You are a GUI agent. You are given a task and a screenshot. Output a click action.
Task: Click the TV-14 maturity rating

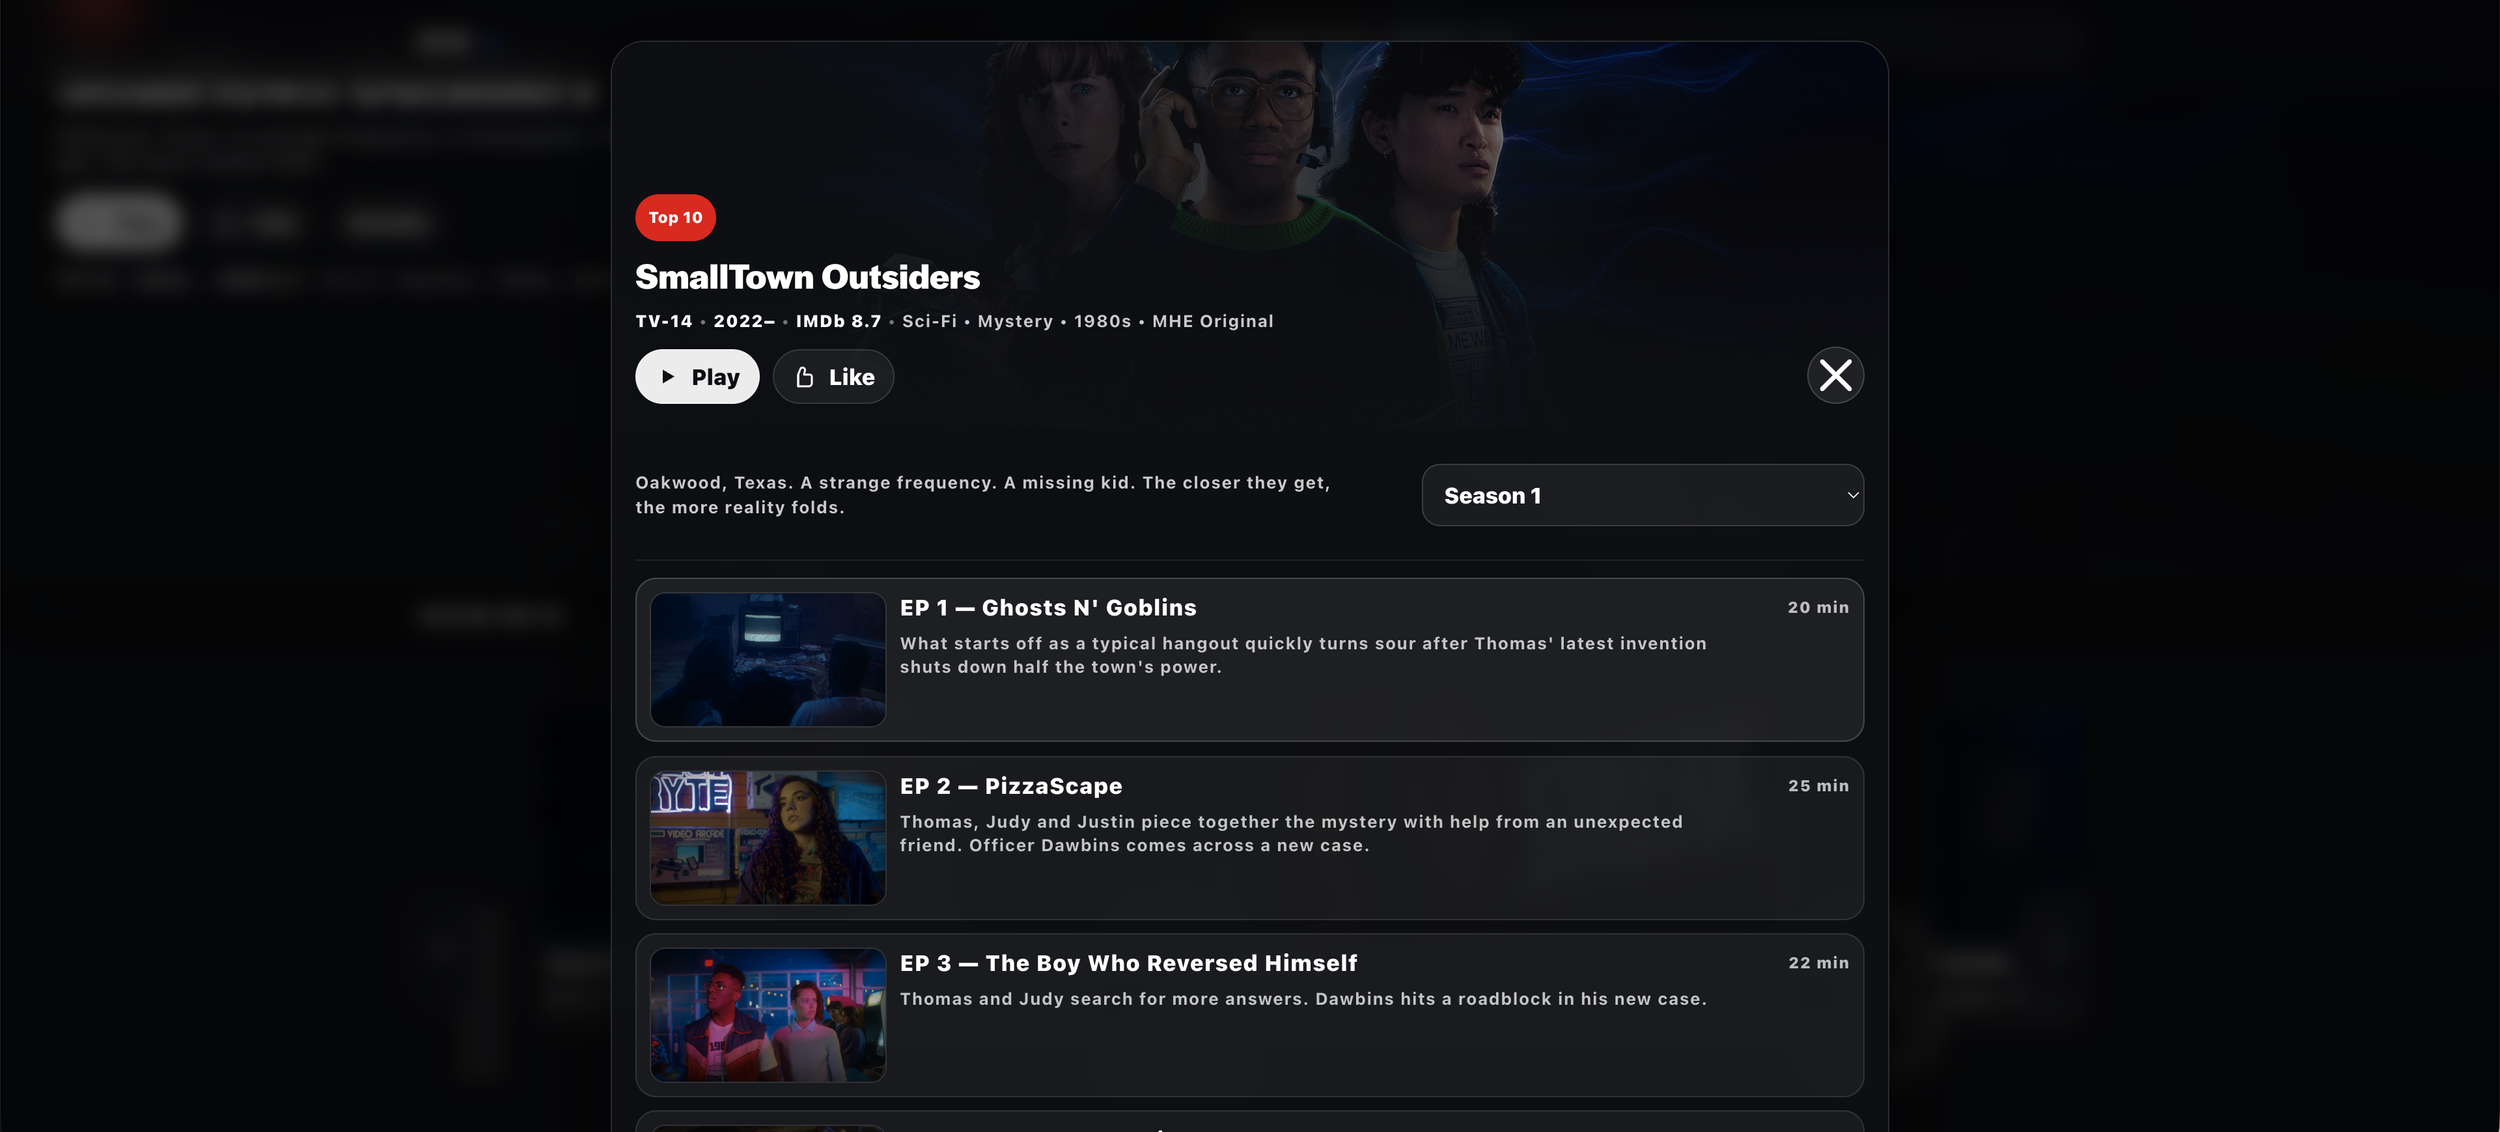(x=664, y=321)
